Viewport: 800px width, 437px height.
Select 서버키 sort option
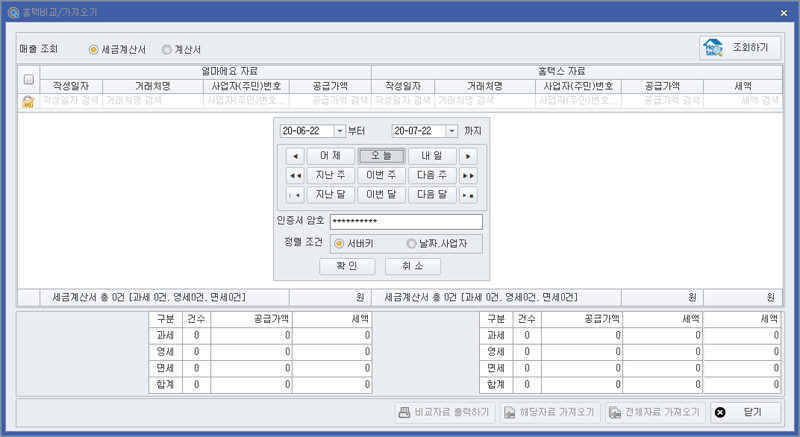pyautogui.click(x=339, y=244)
